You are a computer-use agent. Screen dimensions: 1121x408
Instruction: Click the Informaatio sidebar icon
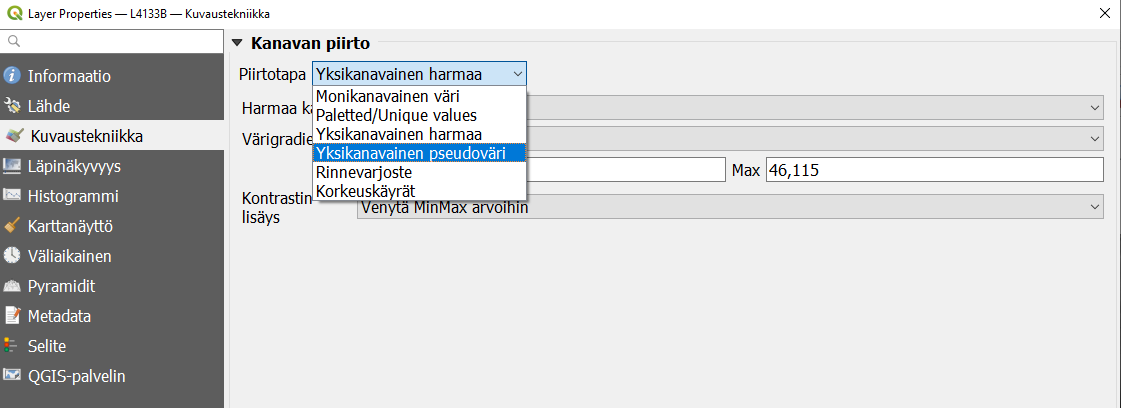click(x=13, y=75)
